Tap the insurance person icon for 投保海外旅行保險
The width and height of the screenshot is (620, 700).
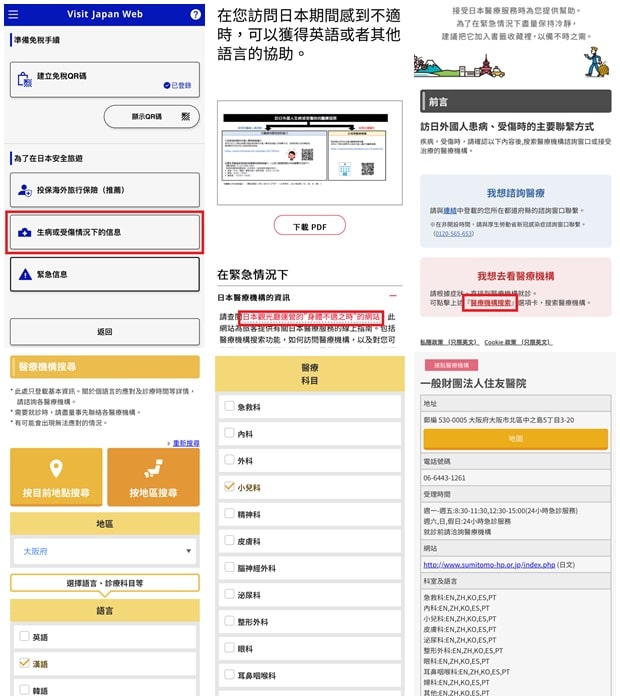click(25, 190)
